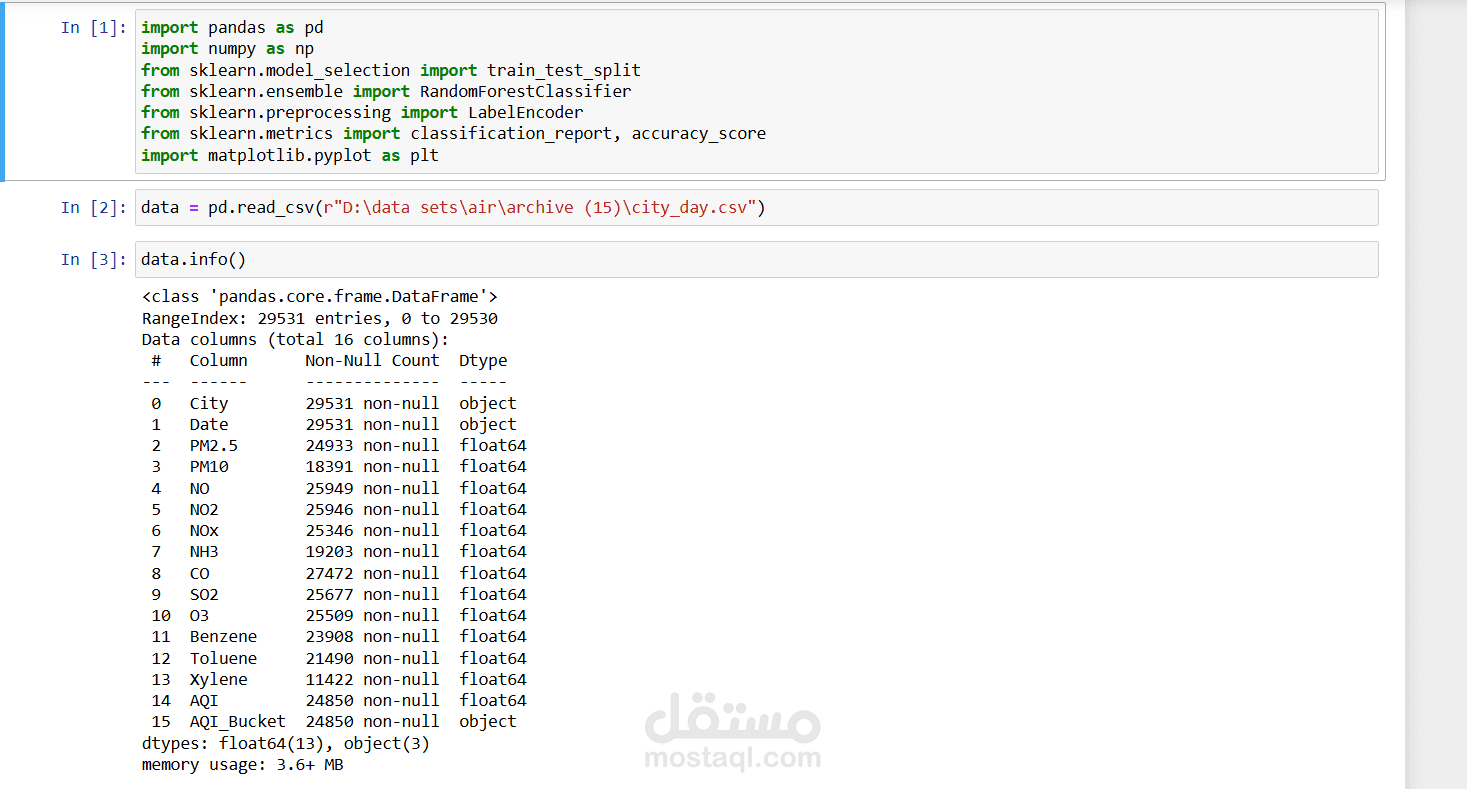The width and height of the screenshot is (1467, 789).
Task: Place cursor on the train_test_split import line
Action: click(x=391, y=70)
